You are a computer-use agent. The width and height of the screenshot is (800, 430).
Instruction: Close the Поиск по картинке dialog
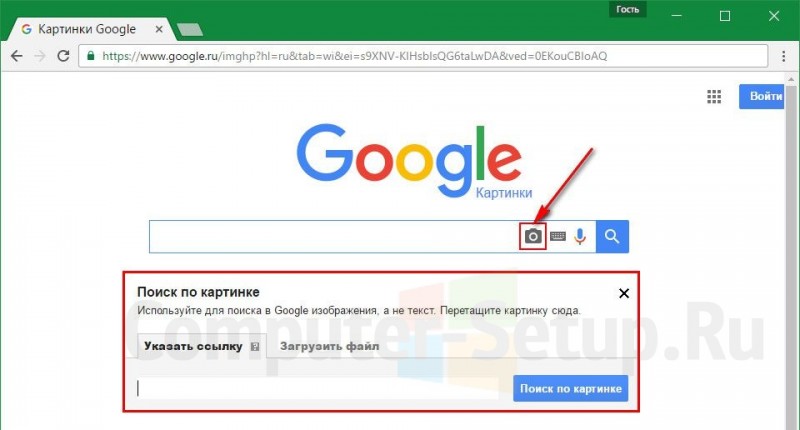623,293
